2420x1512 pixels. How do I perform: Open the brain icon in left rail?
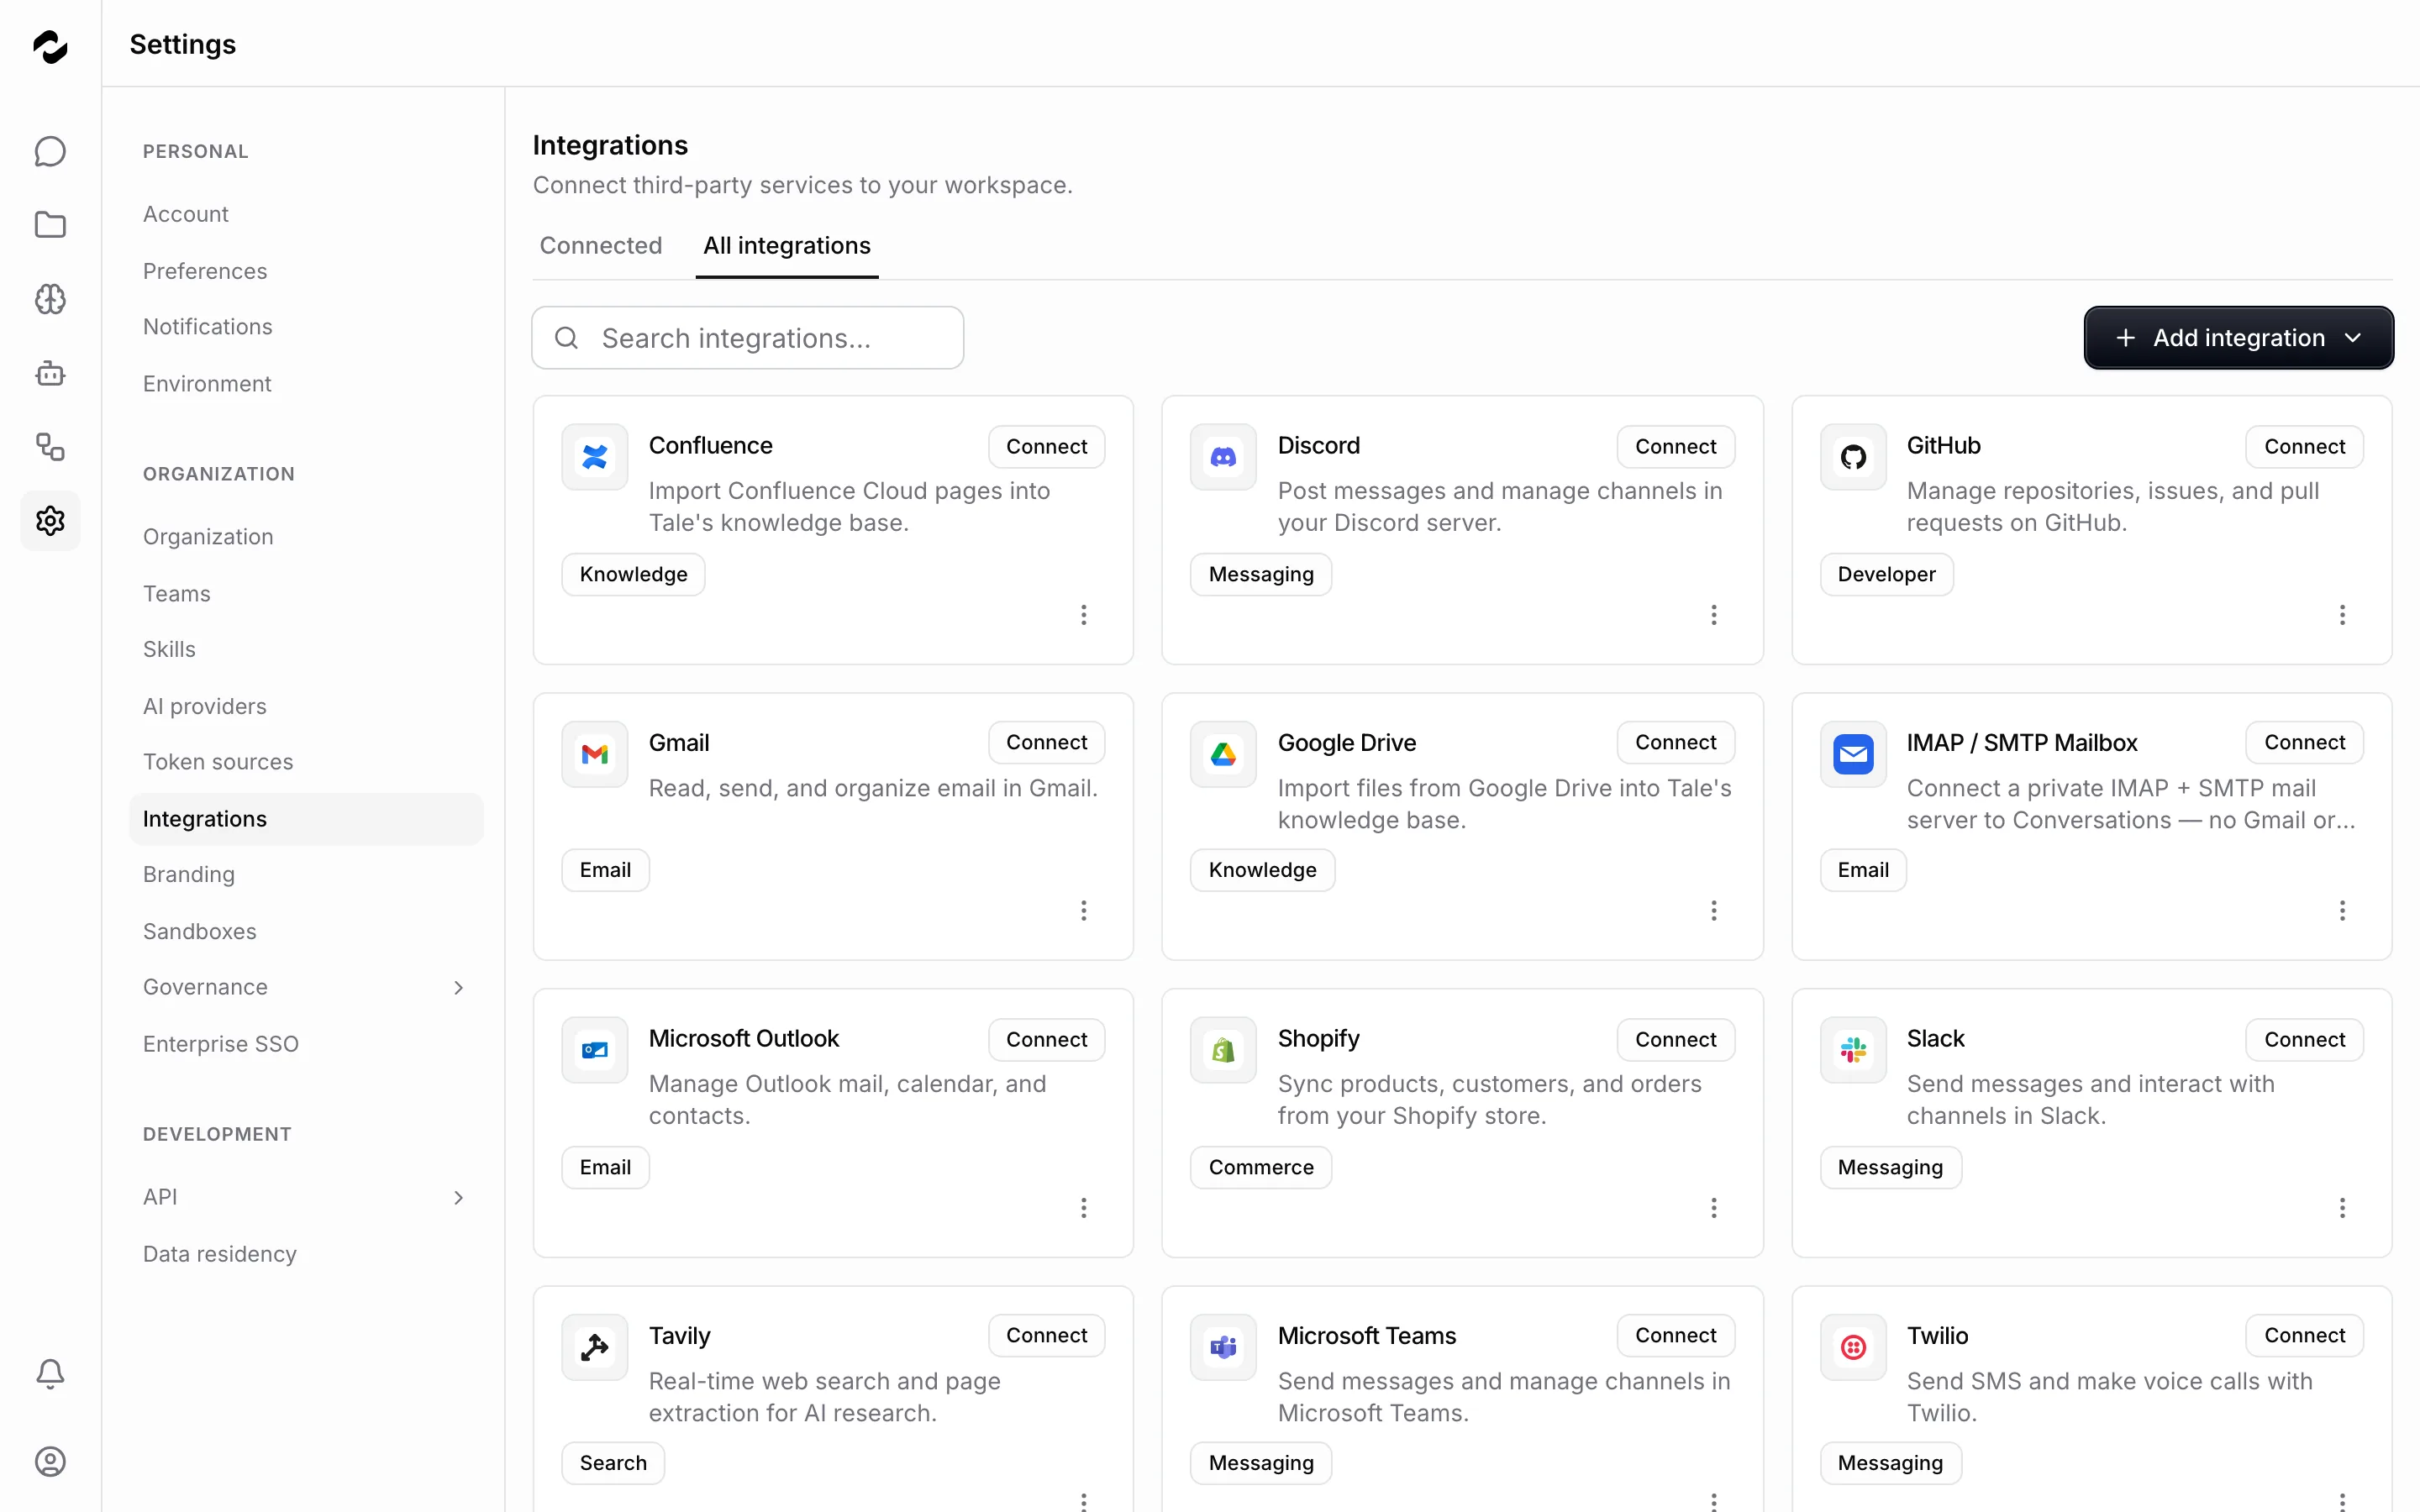[50, 299]
